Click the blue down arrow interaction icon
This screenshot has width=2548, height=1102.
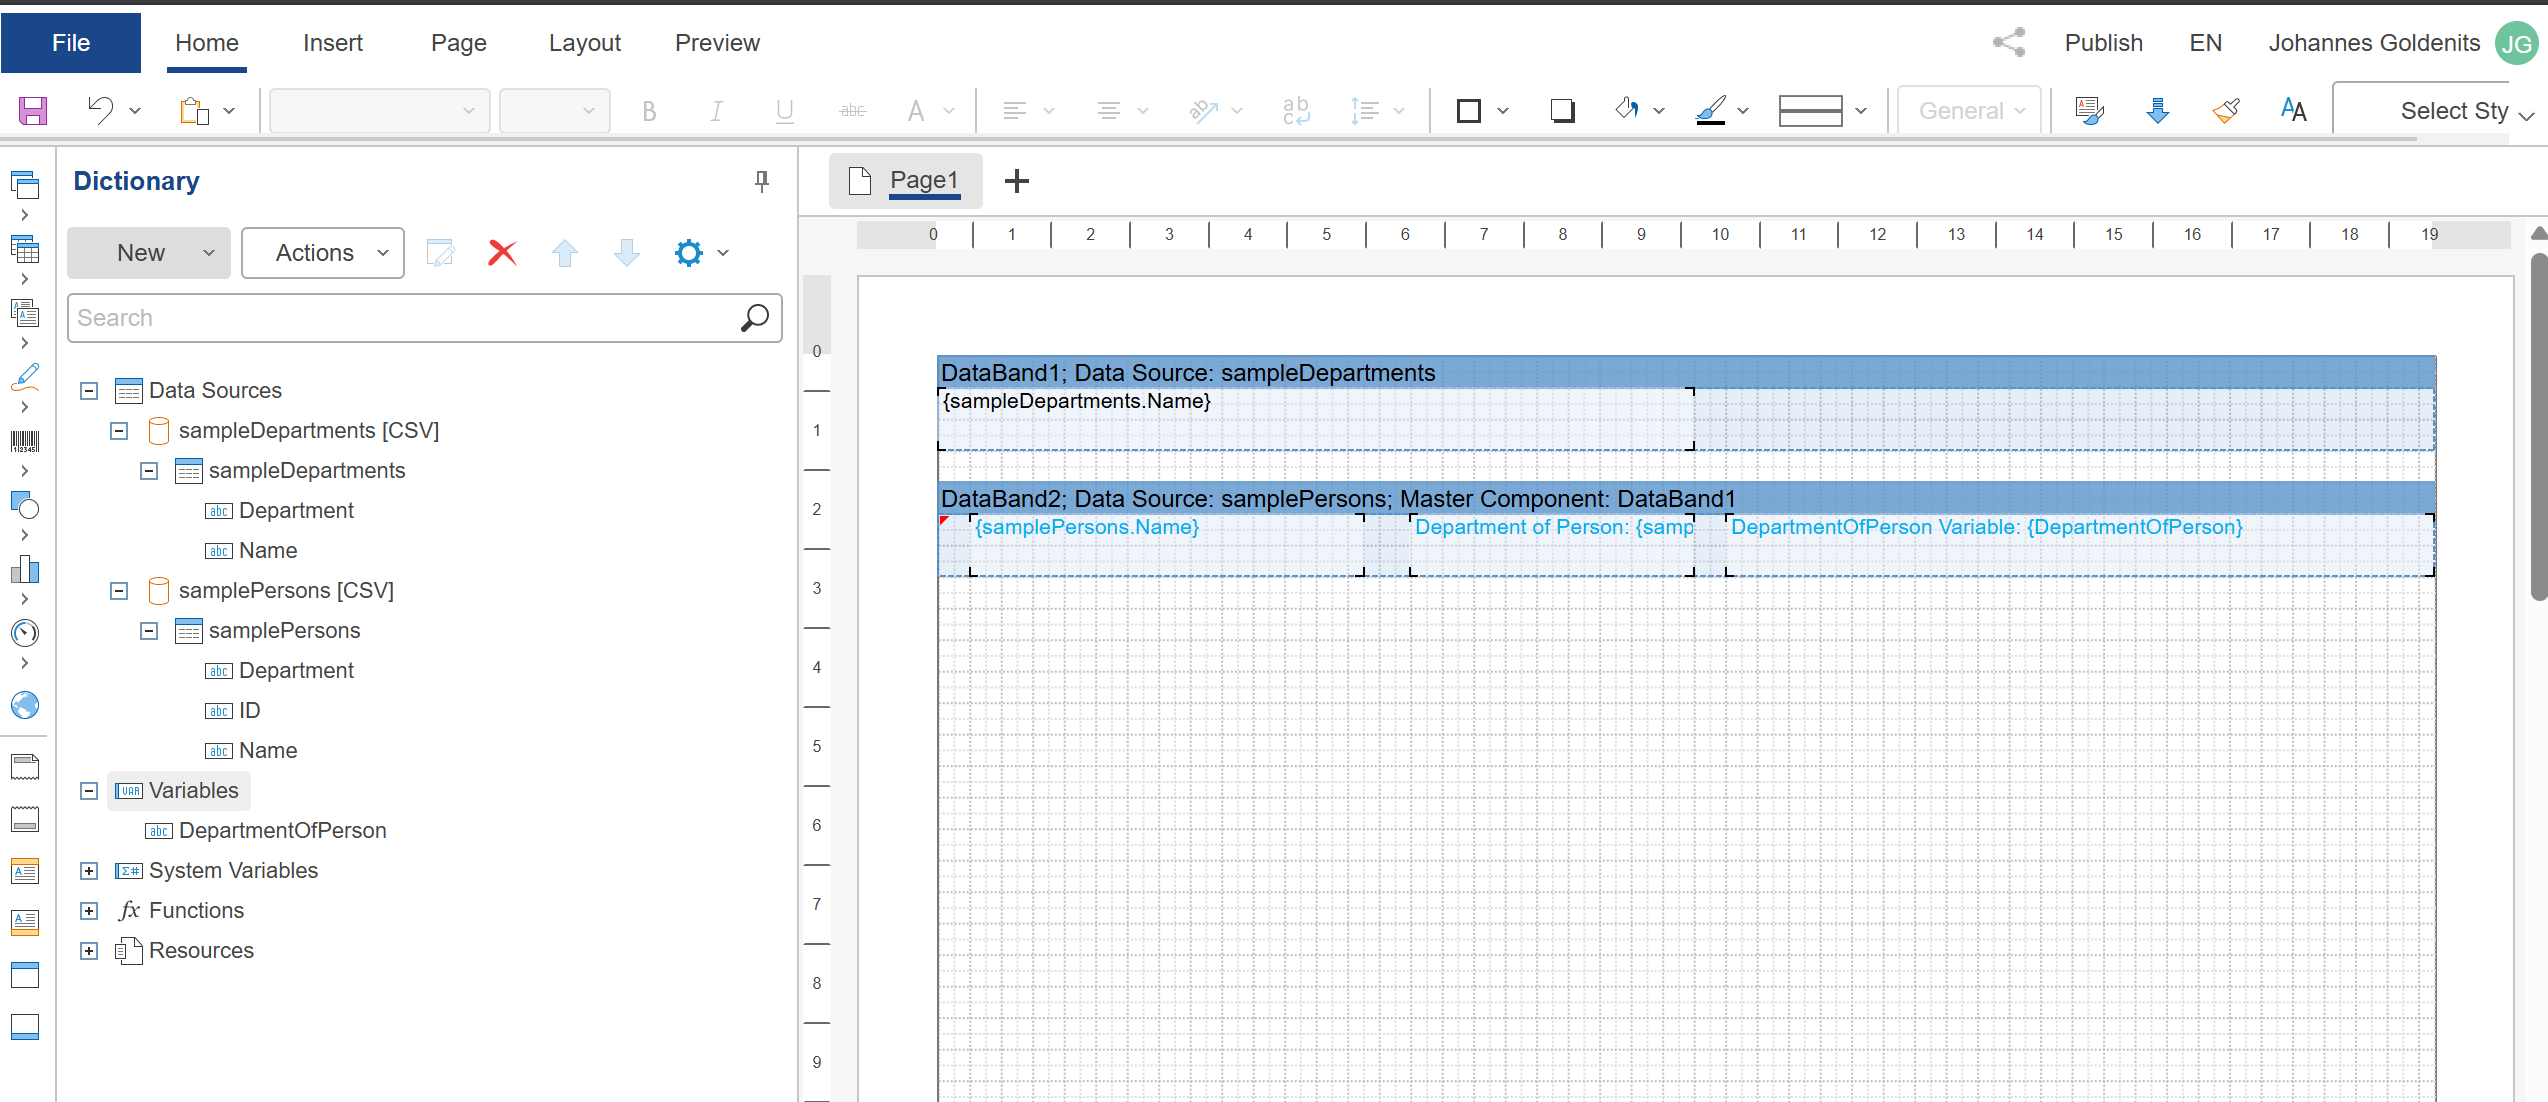(2158, 110)
